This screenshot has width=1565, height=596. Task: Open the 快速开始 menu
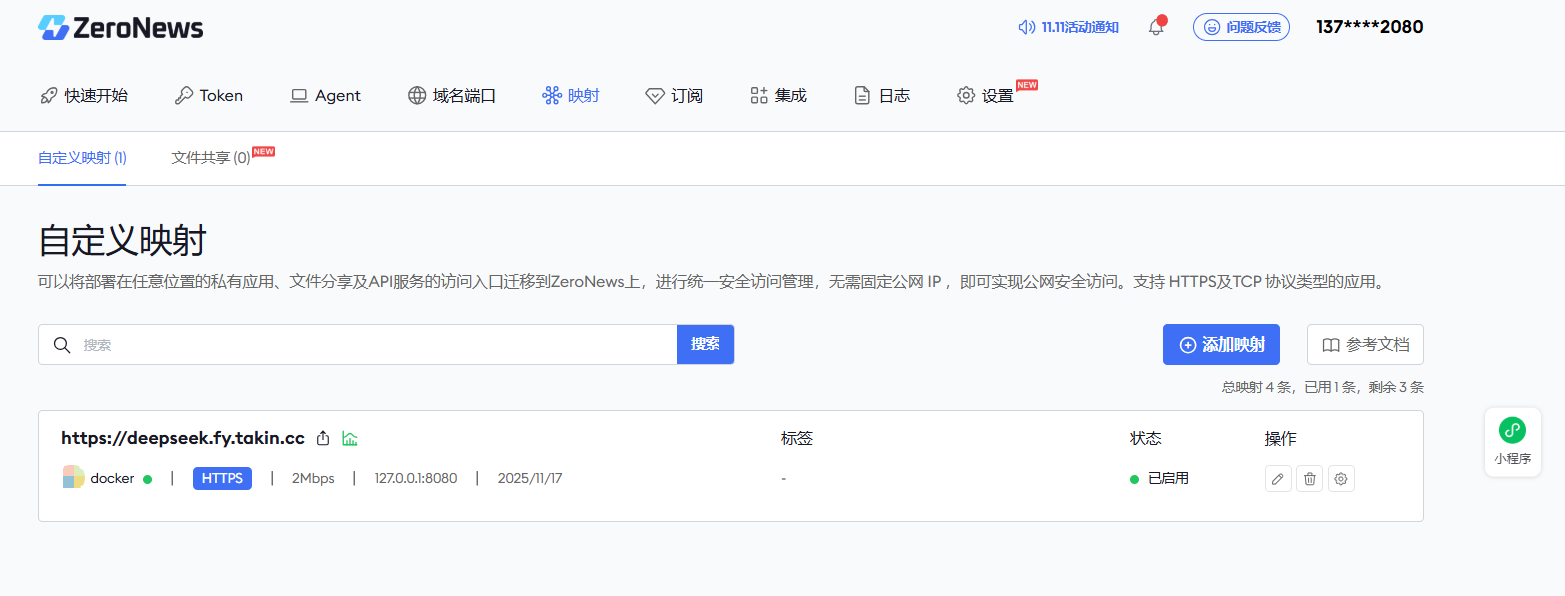point(84,96)
